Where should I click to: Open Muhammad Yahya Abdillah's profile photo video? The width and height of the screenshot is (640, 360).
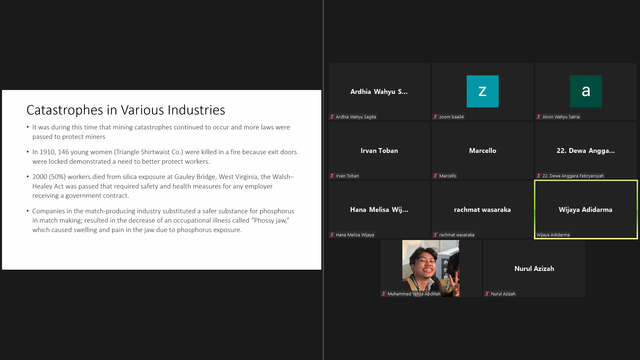coord(431,268)
